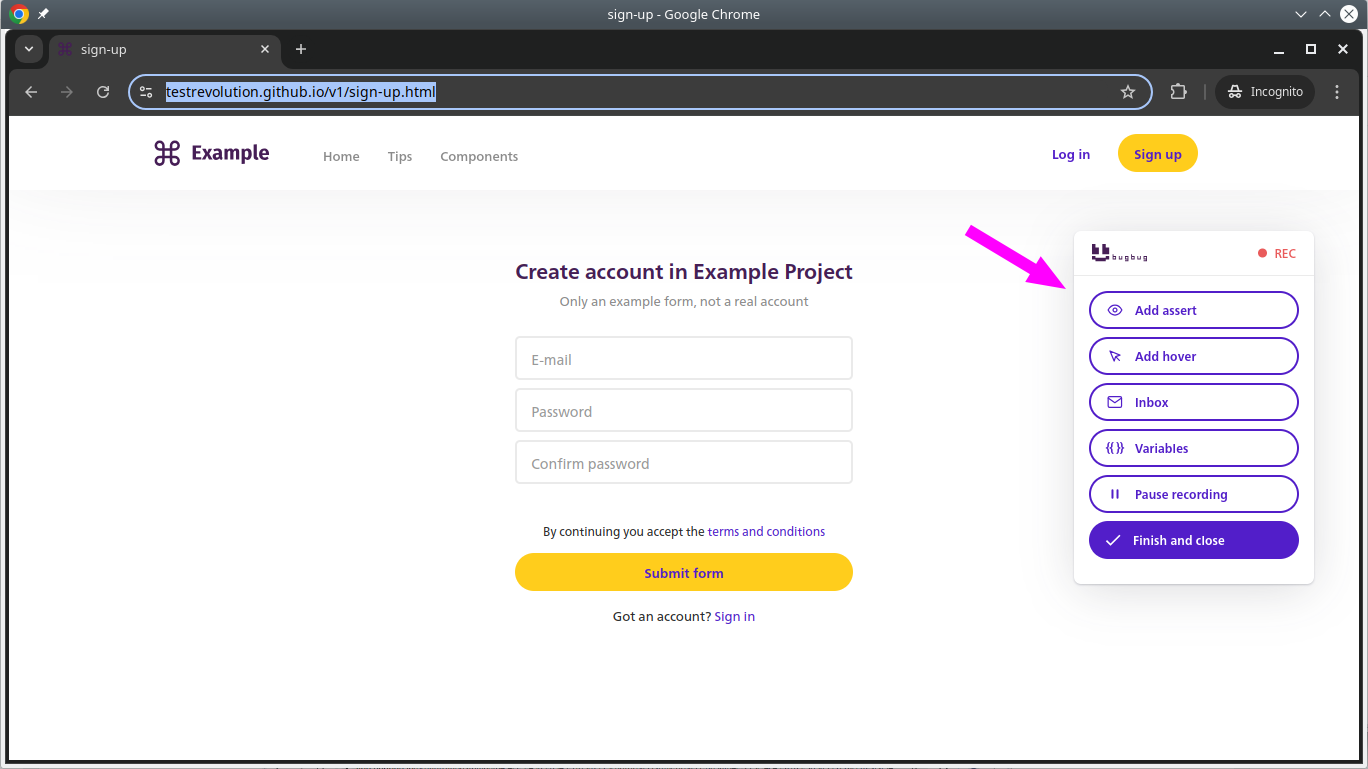Open Variables in bugbug recorder
Image resolution: width=1368 pixels, height=769 pixels.
pyautogui.click(x=1193, y=448)
